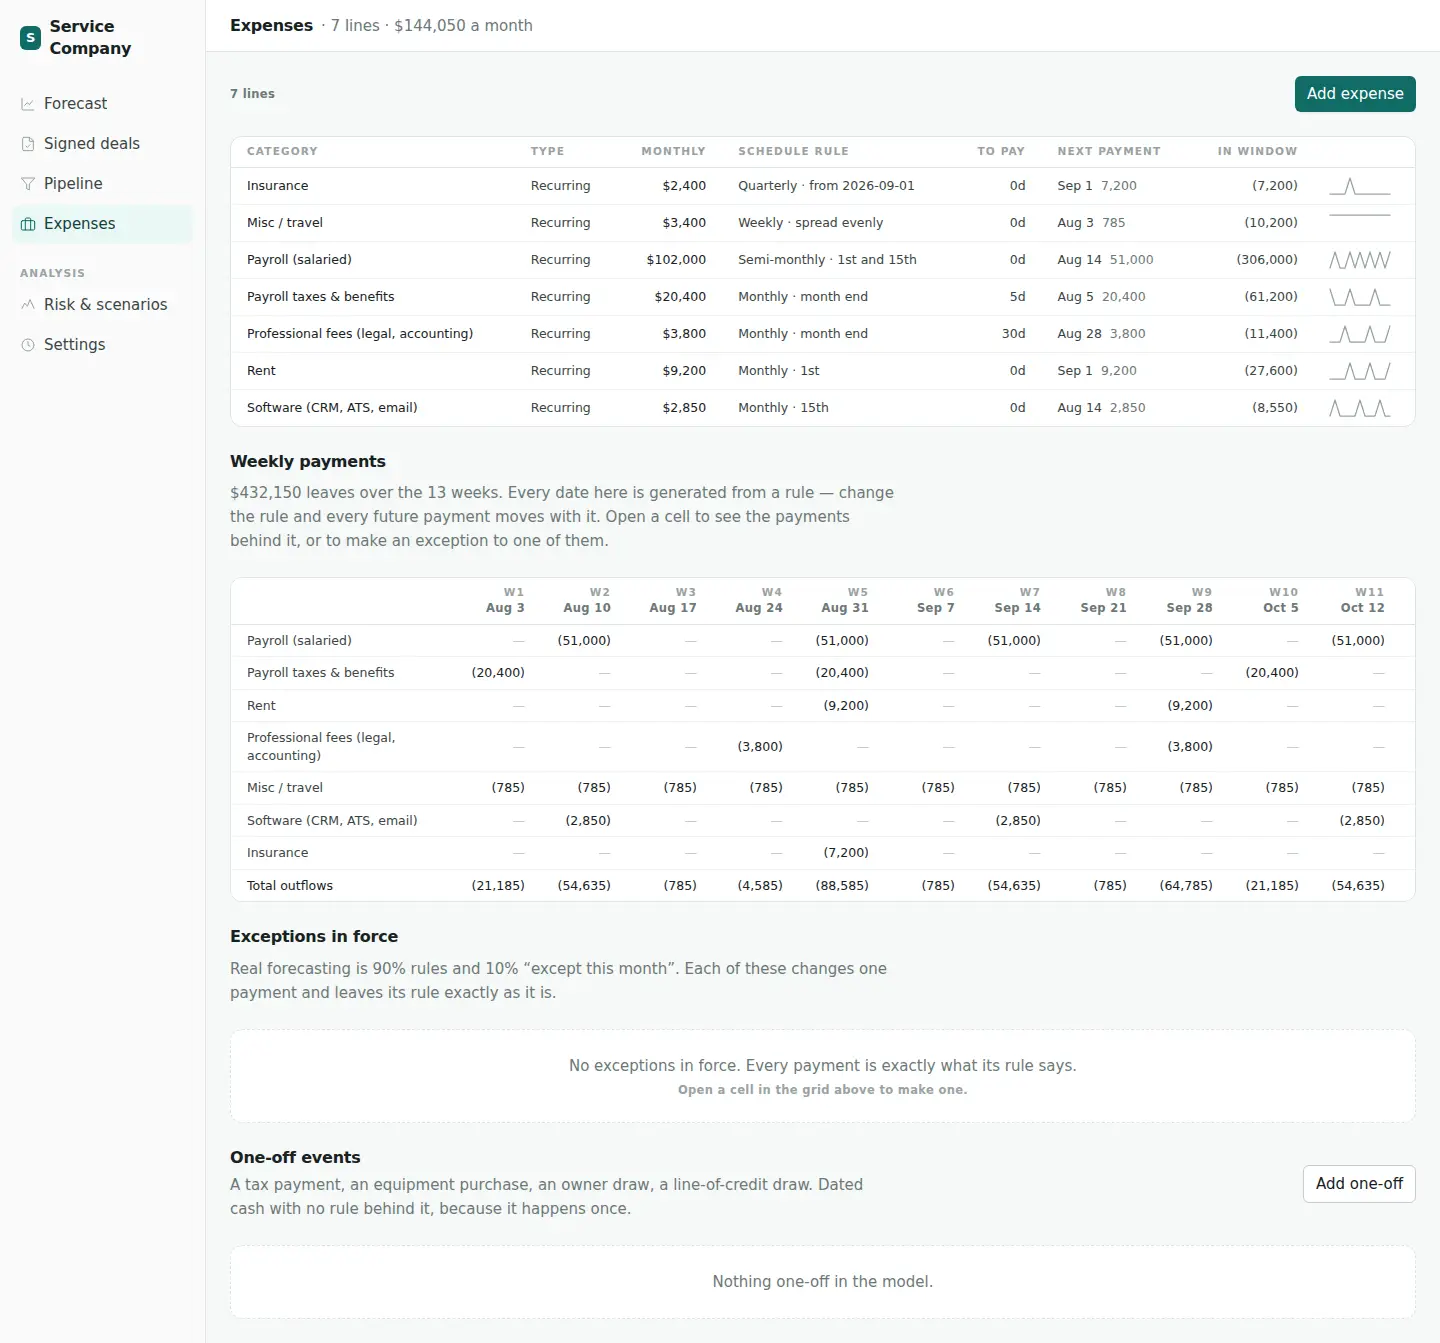
Task: Open Risk & scenarios analysis
Action: (x=102, y=305)
